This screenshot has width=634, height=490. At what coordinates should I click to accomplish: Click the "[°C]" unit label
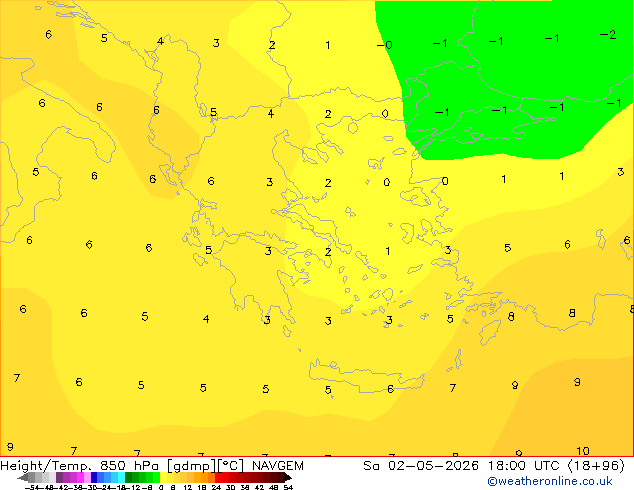click(x=230, y=466)
